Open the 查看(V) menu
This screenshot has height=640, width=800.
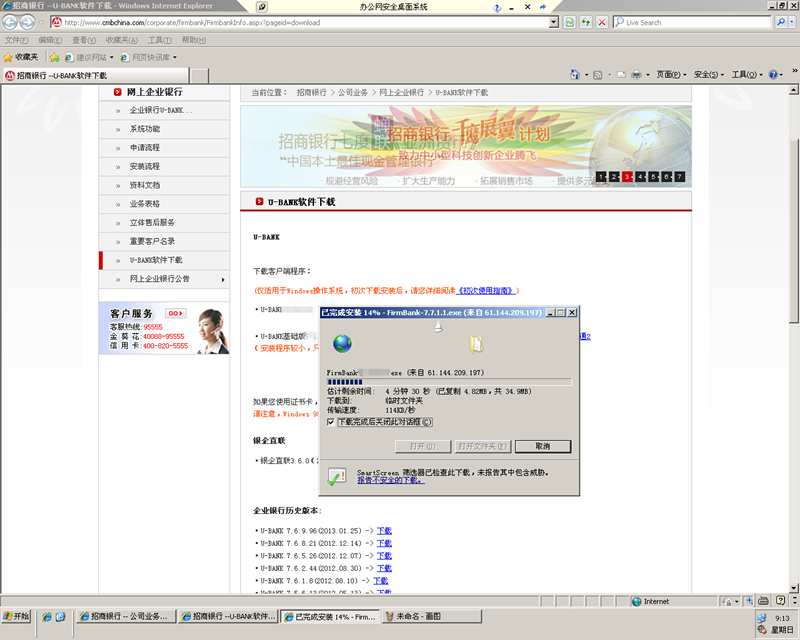tap(84, 40)
